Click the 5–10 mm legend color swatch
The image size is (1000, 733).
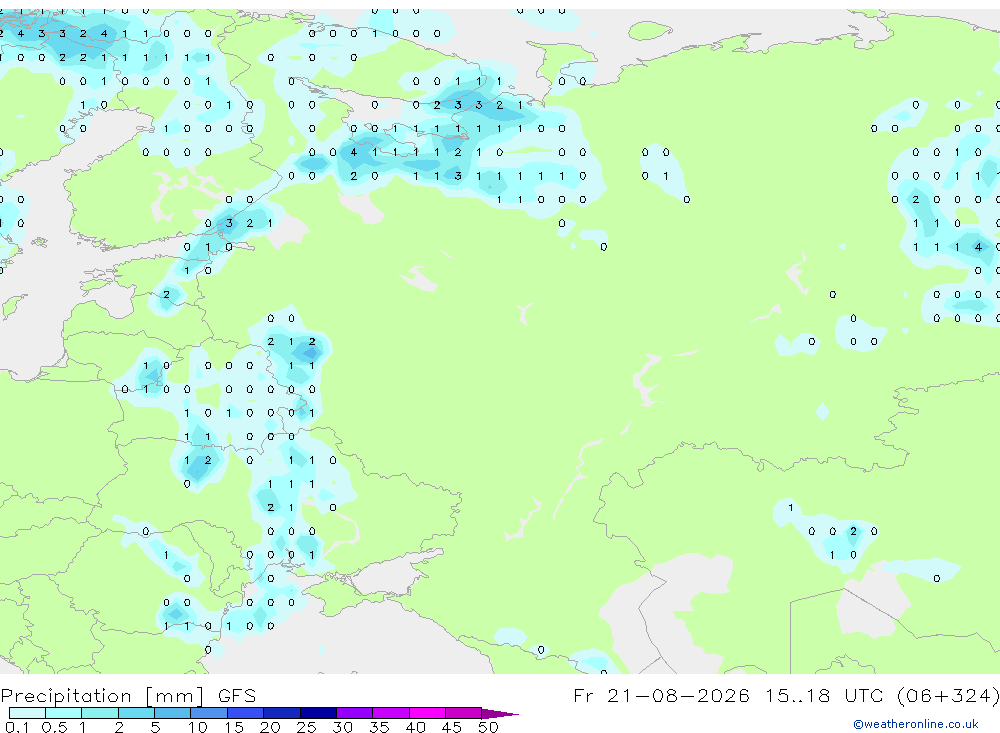(x=172, y=713)
